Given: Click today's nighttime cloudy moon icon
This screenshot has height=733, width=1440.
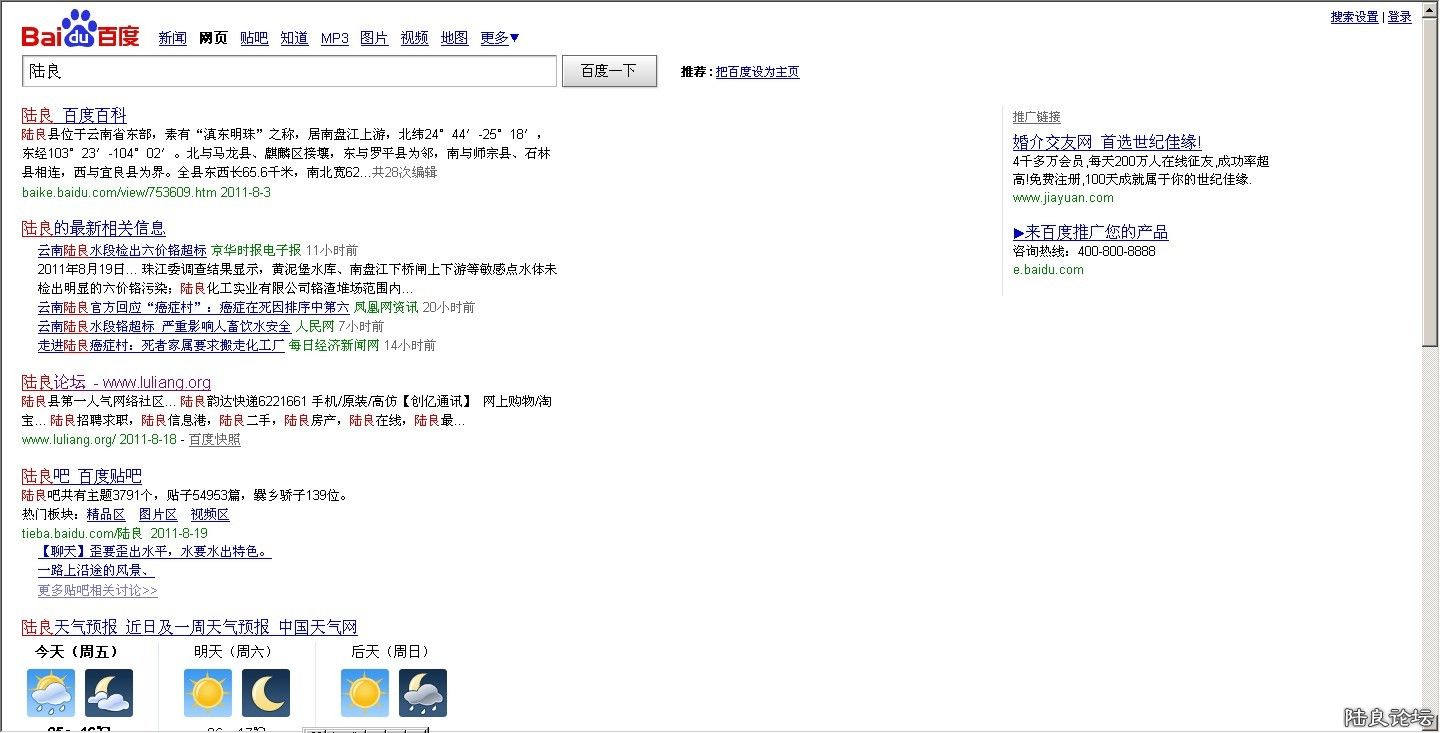Looking at the screenshot, I should [x=109, y=693].
